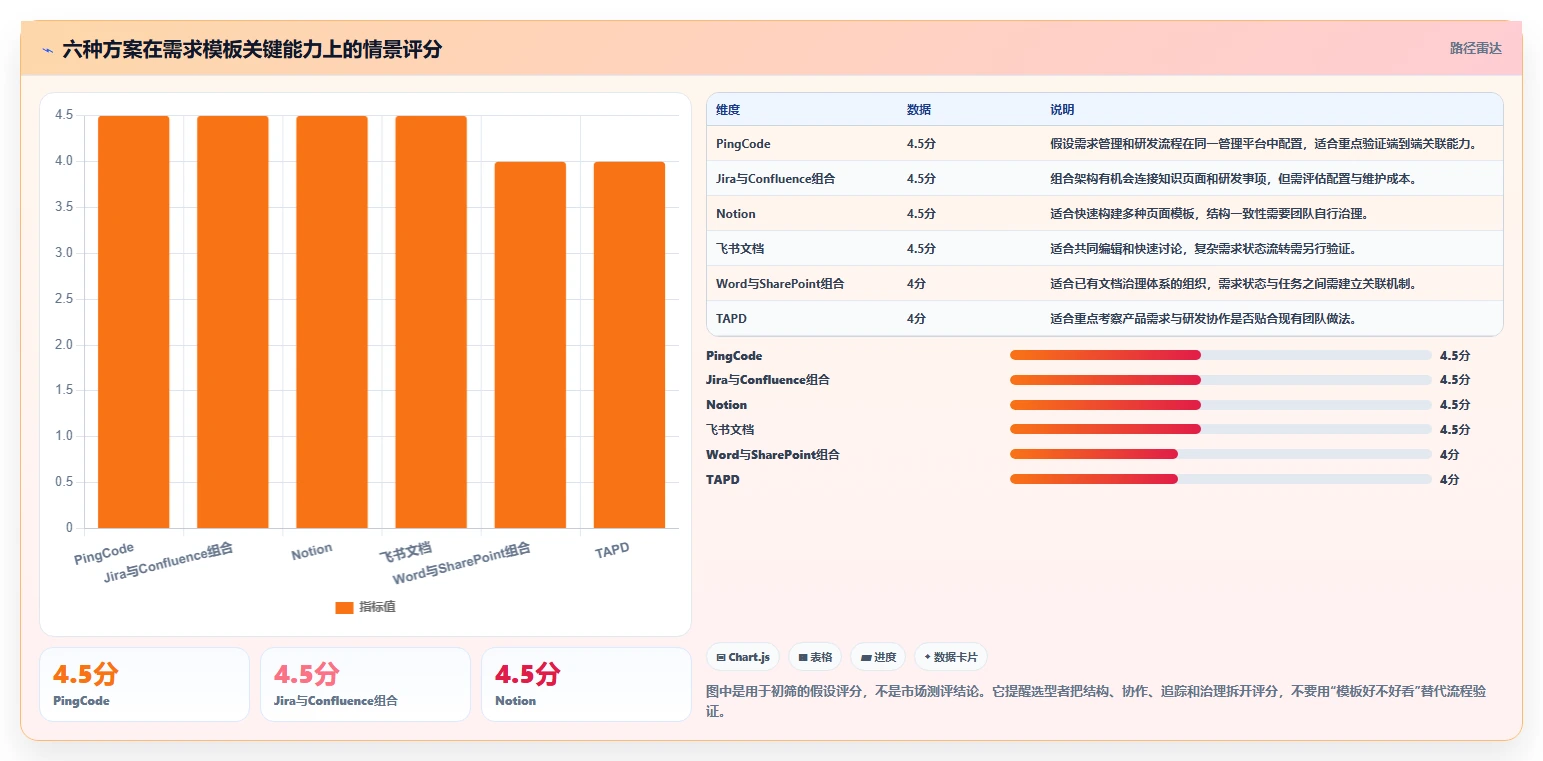Click the Chart.js tag pill
This screenshot has width=1543, height=761.
(x=743, y=657)
